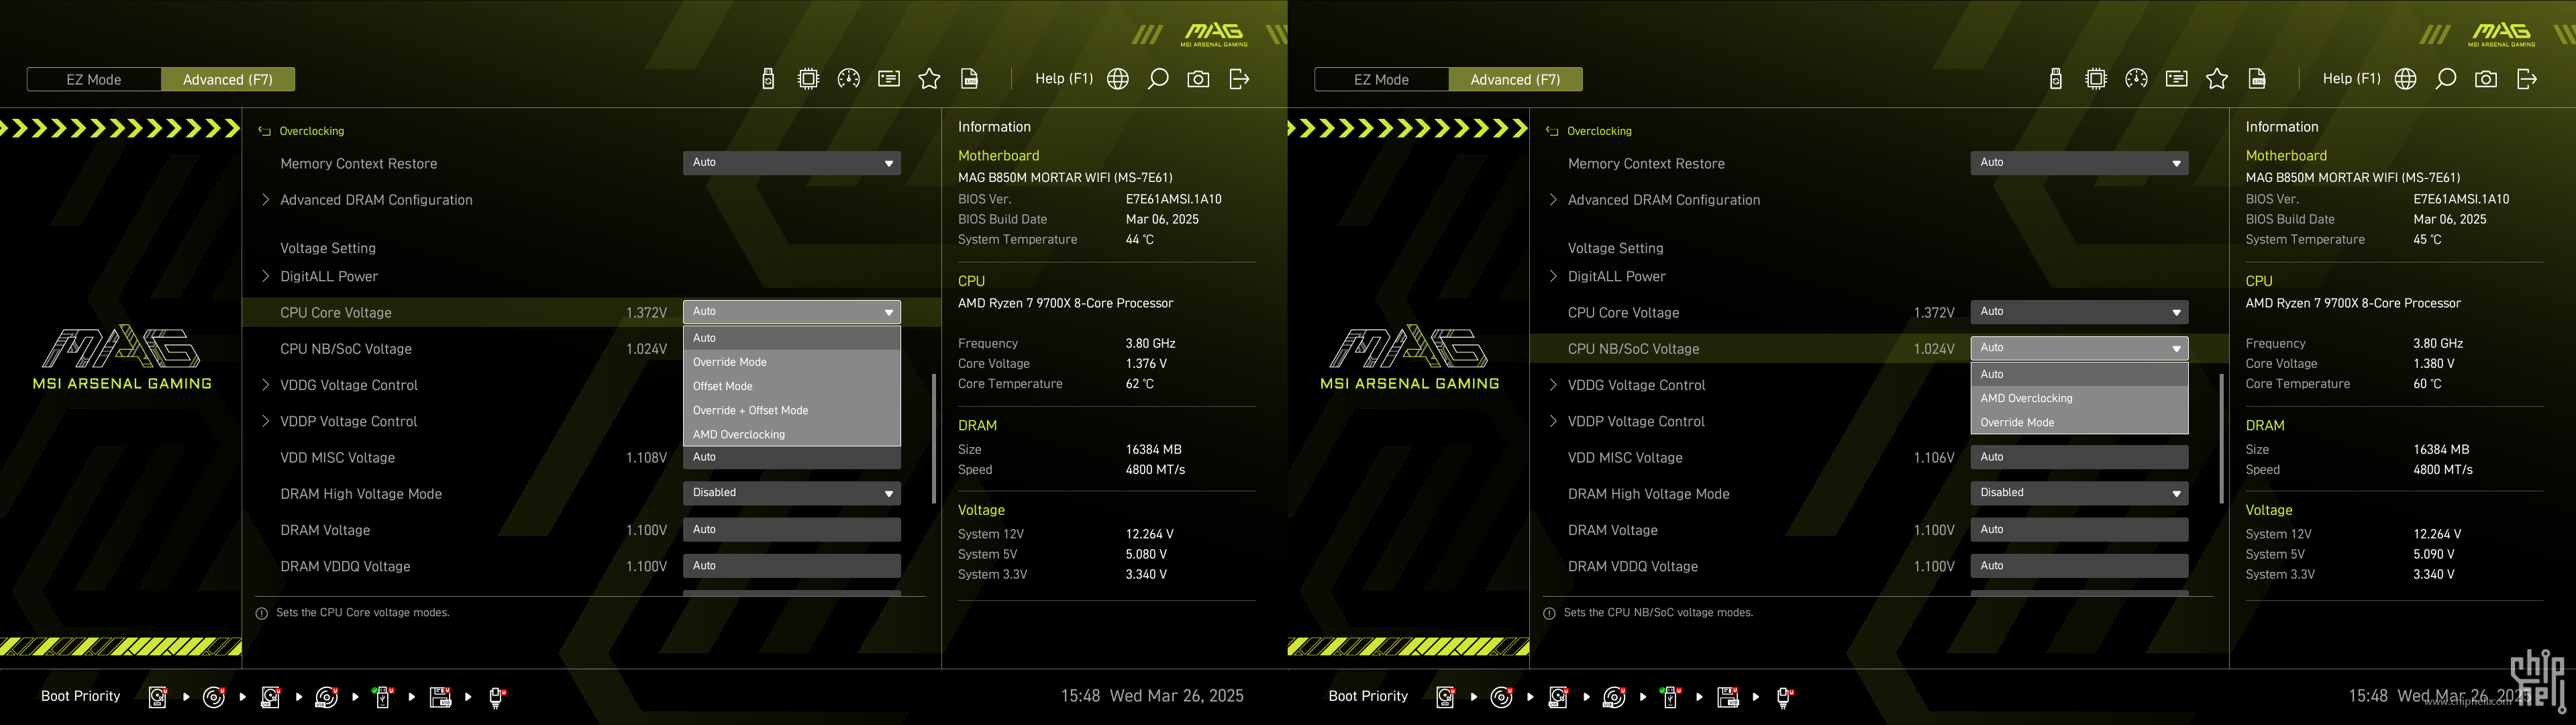This screenshot has width=2576, height=725.
Task: Select USB floppy boot device, left Boot Priority
Action: [x=440, y=697]
